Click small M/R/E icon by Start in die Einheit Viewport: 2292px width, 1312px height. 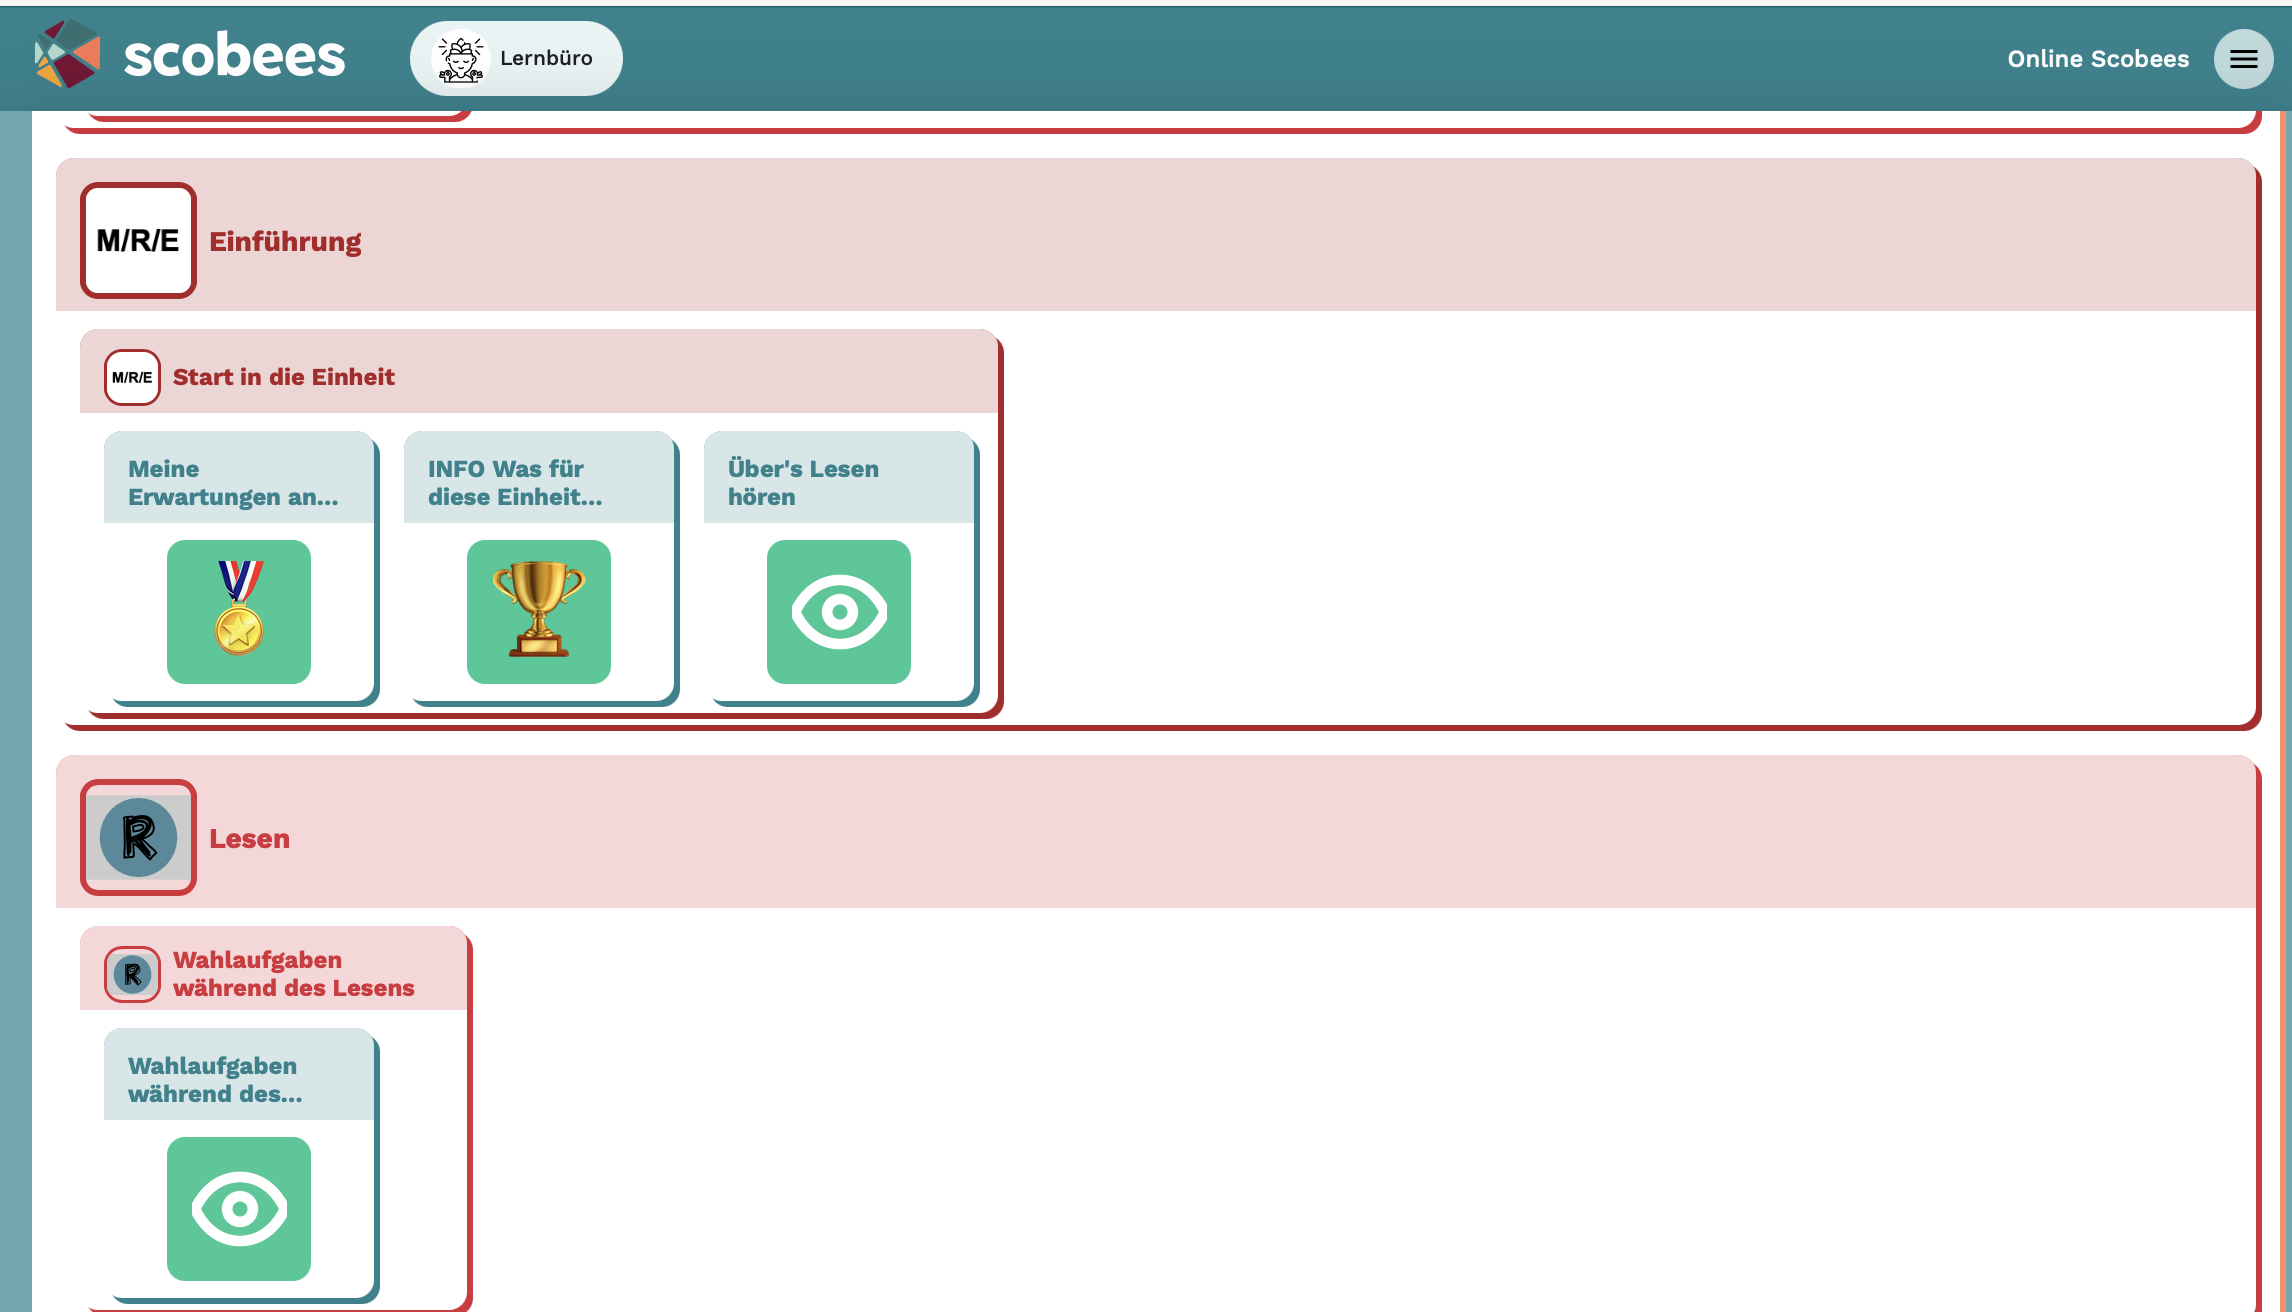point(132,377)
